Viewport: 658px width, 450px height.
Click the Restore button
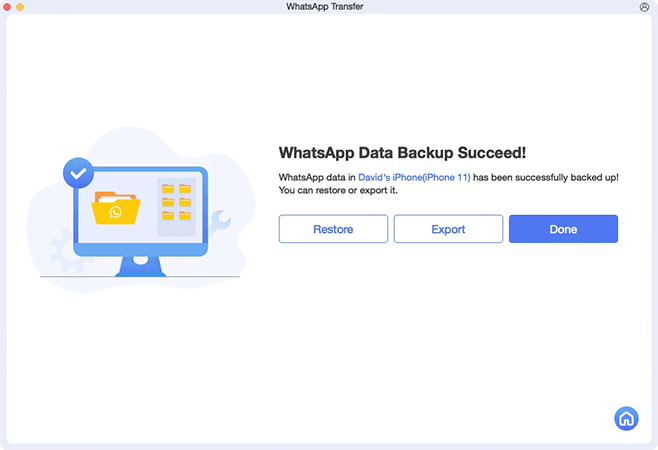point(333,229)
